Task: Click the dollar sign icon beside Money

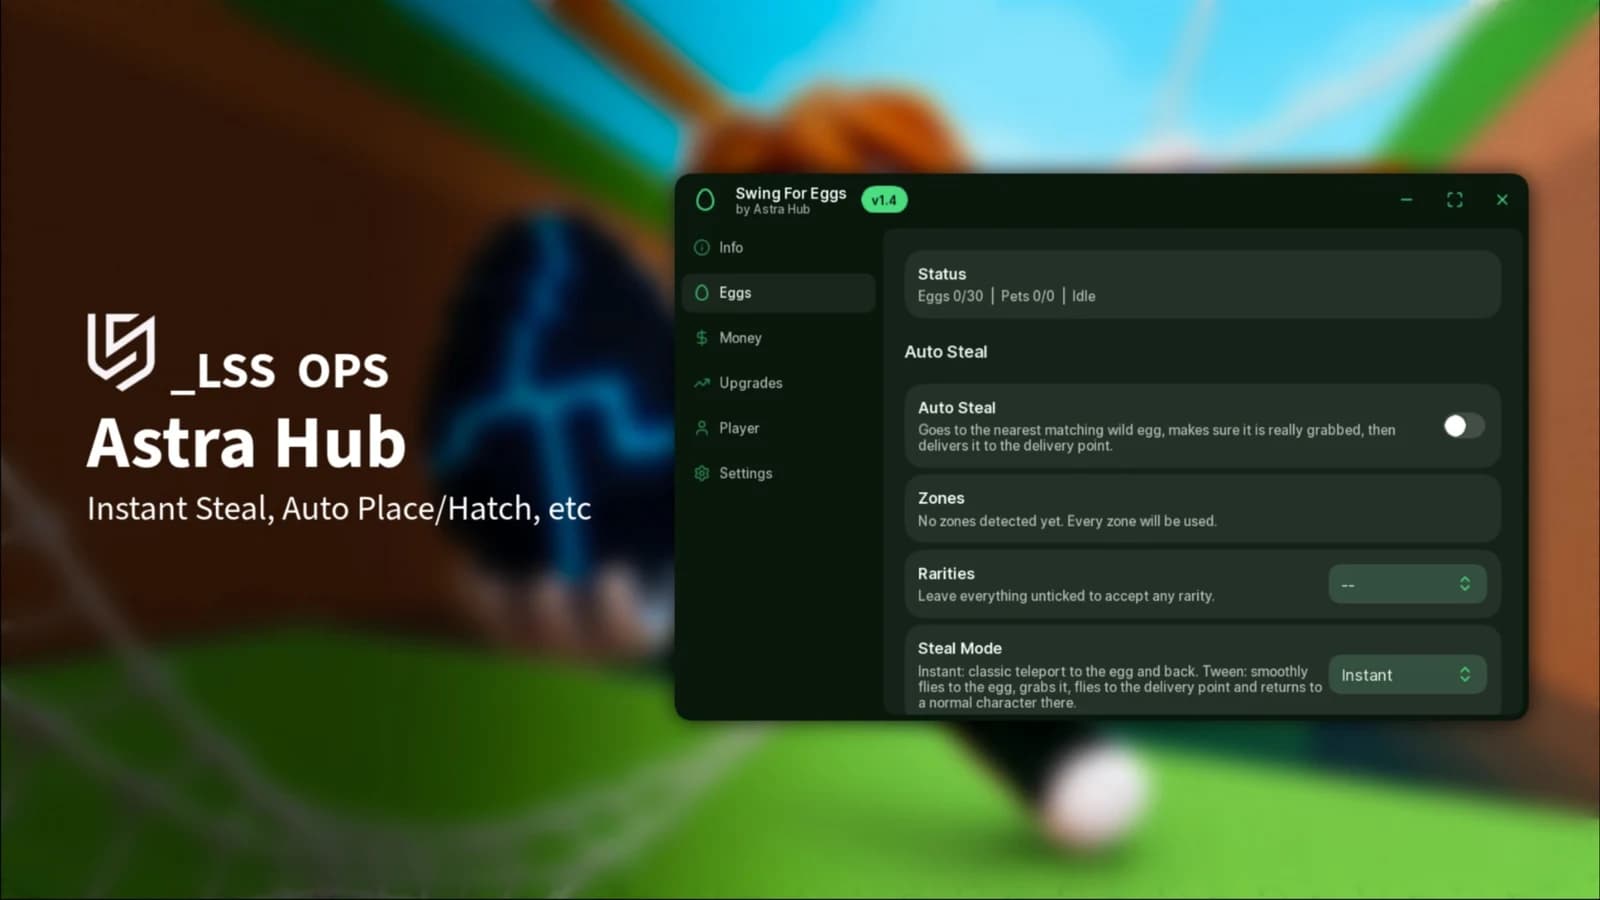Action: point(702,338)
